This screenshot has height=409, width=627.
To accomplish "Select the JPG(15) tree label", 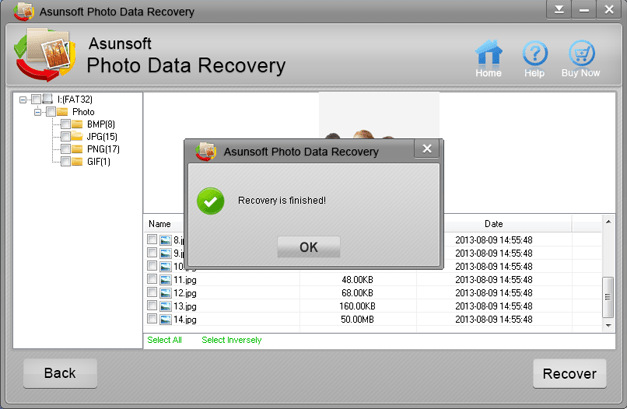I will (x=102, y=137).
